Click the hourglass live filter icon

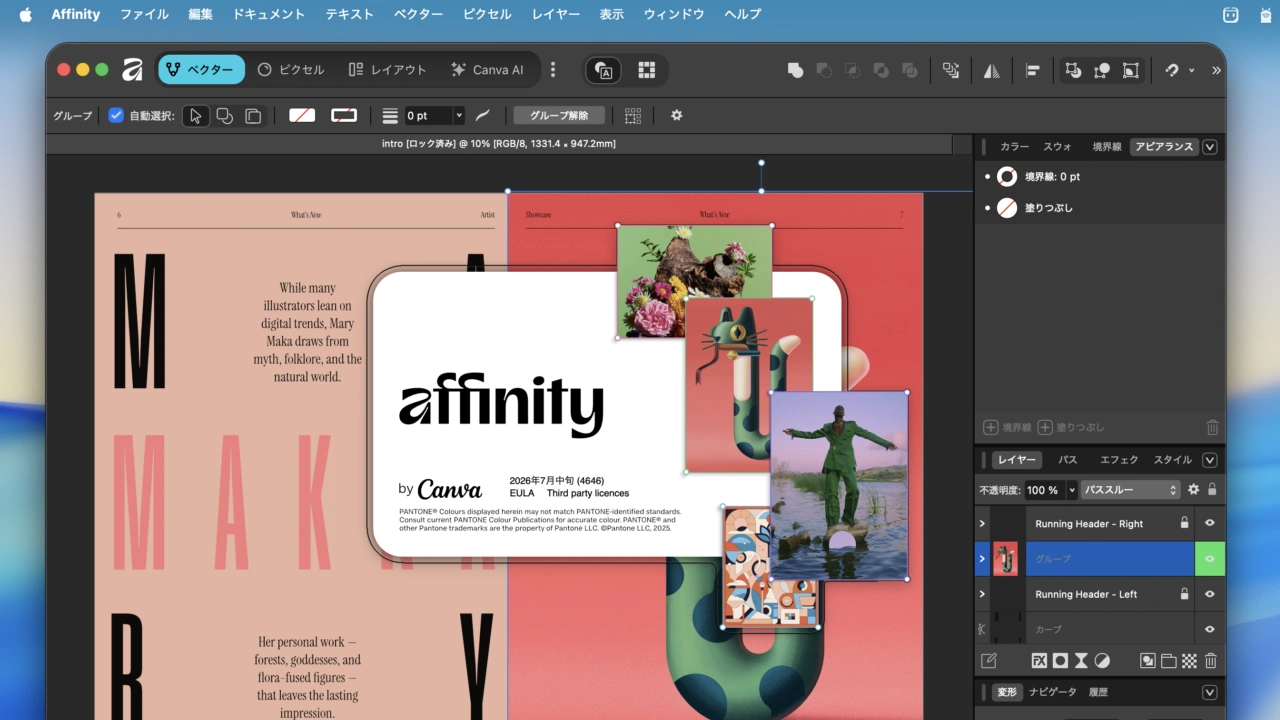click(1081, 661)
